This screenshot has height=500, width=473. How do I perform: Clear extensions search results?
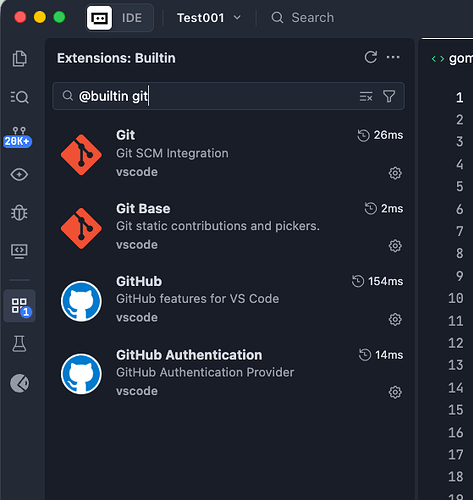click(366, 97)
